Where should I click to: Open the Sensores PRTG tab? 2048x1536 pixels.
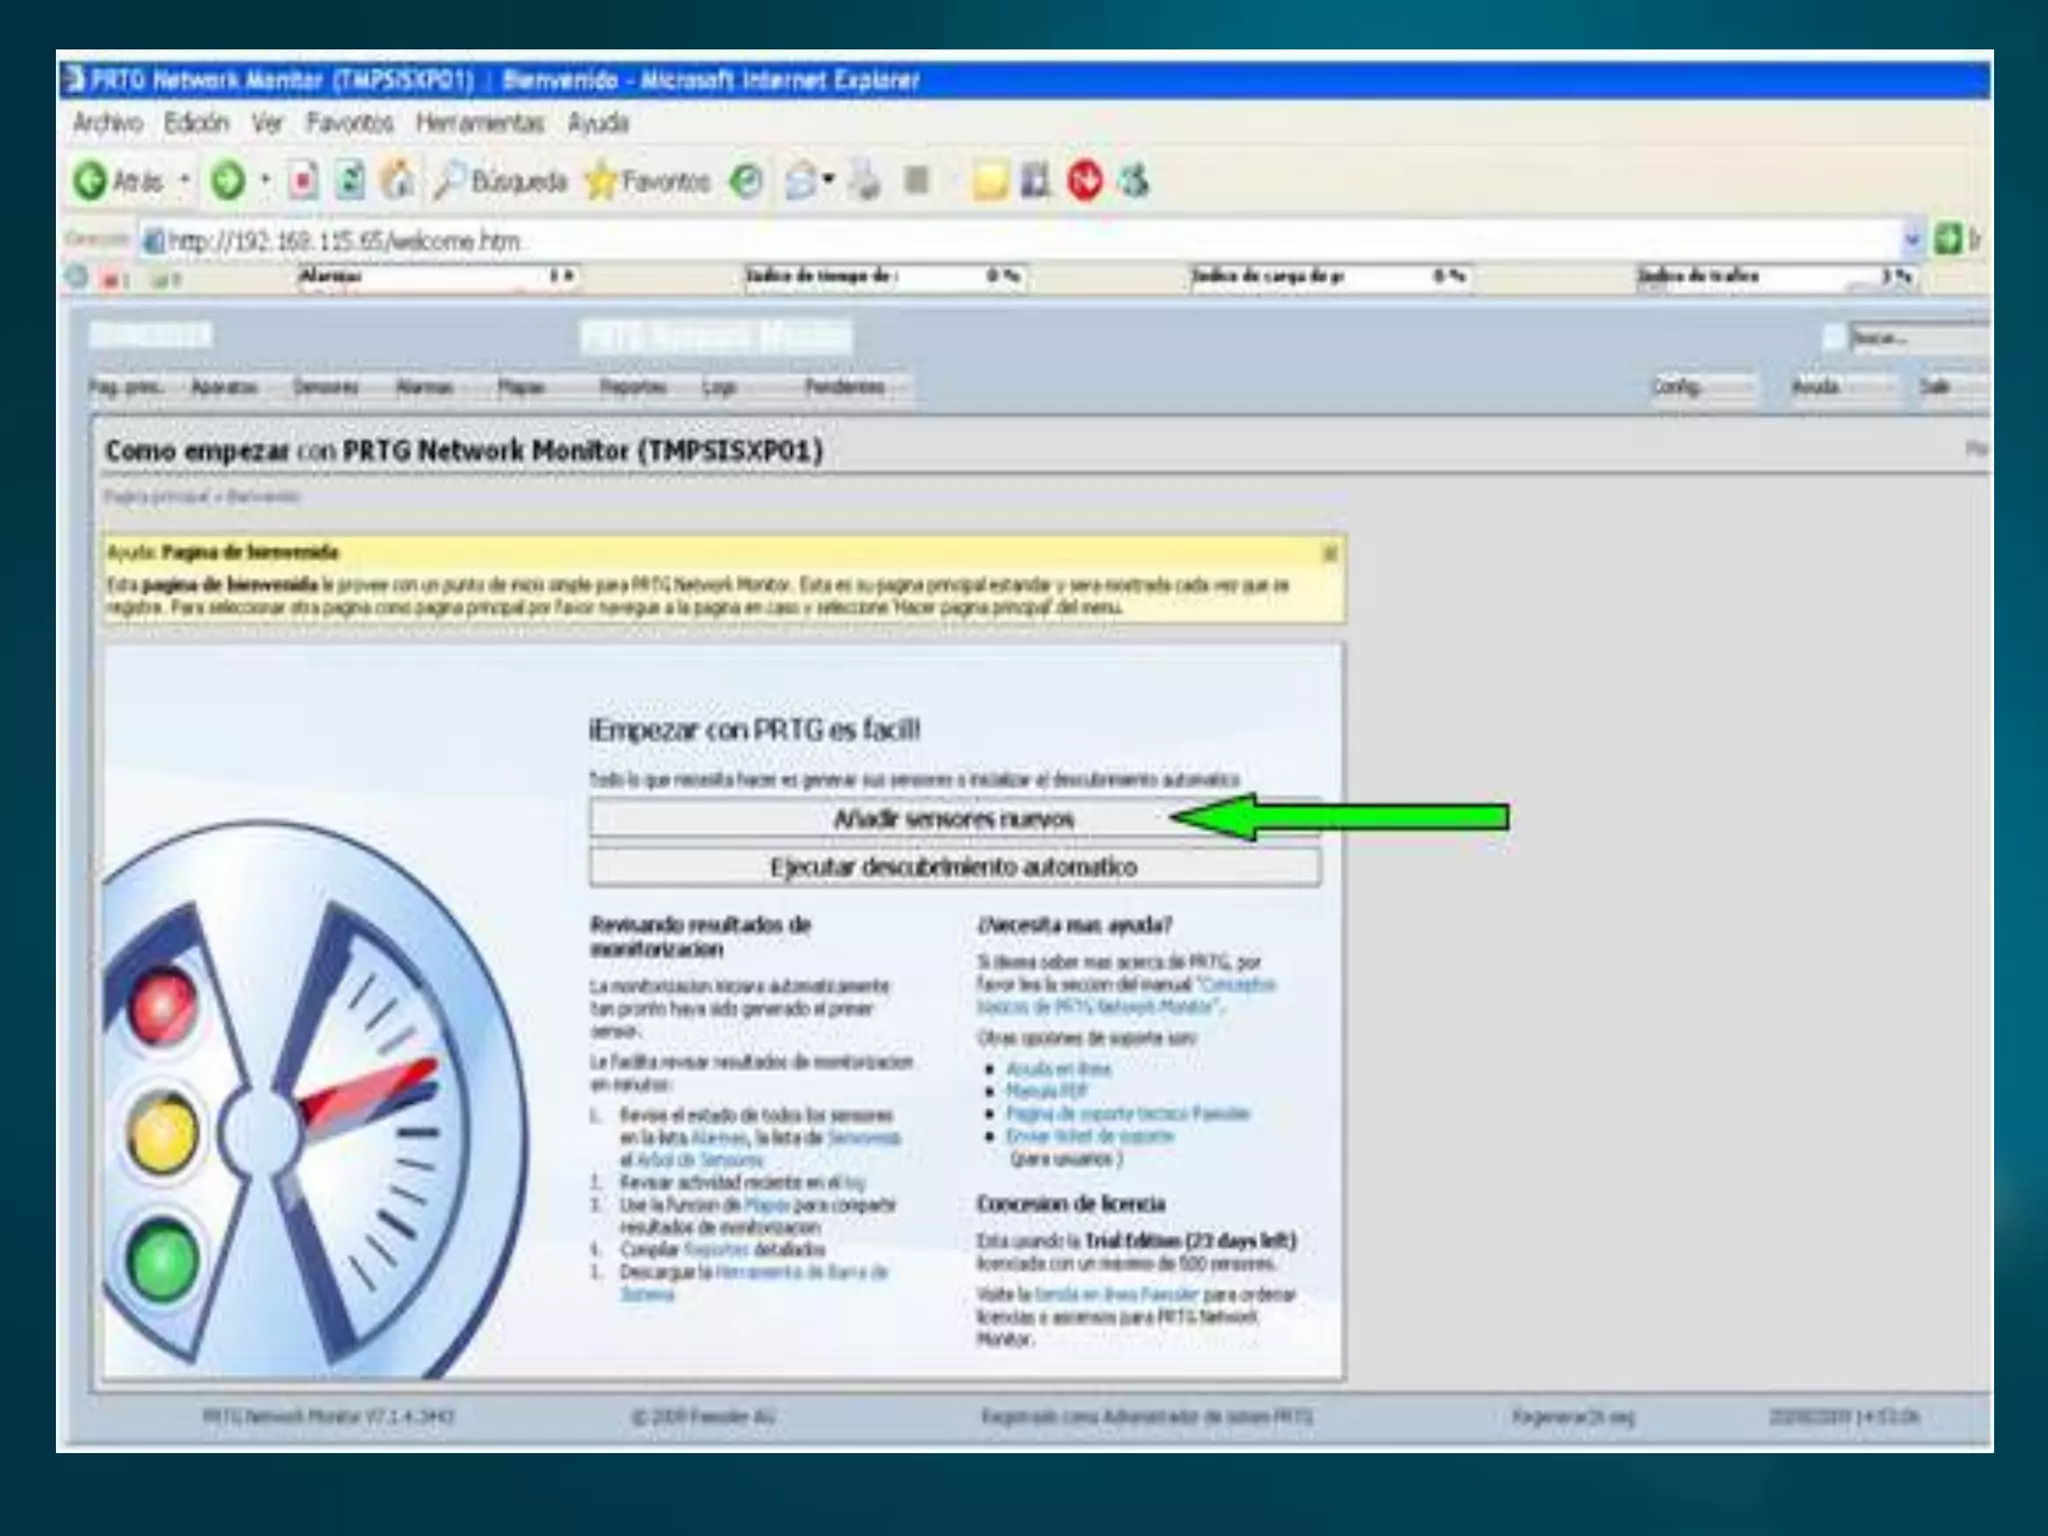[326, 387]
